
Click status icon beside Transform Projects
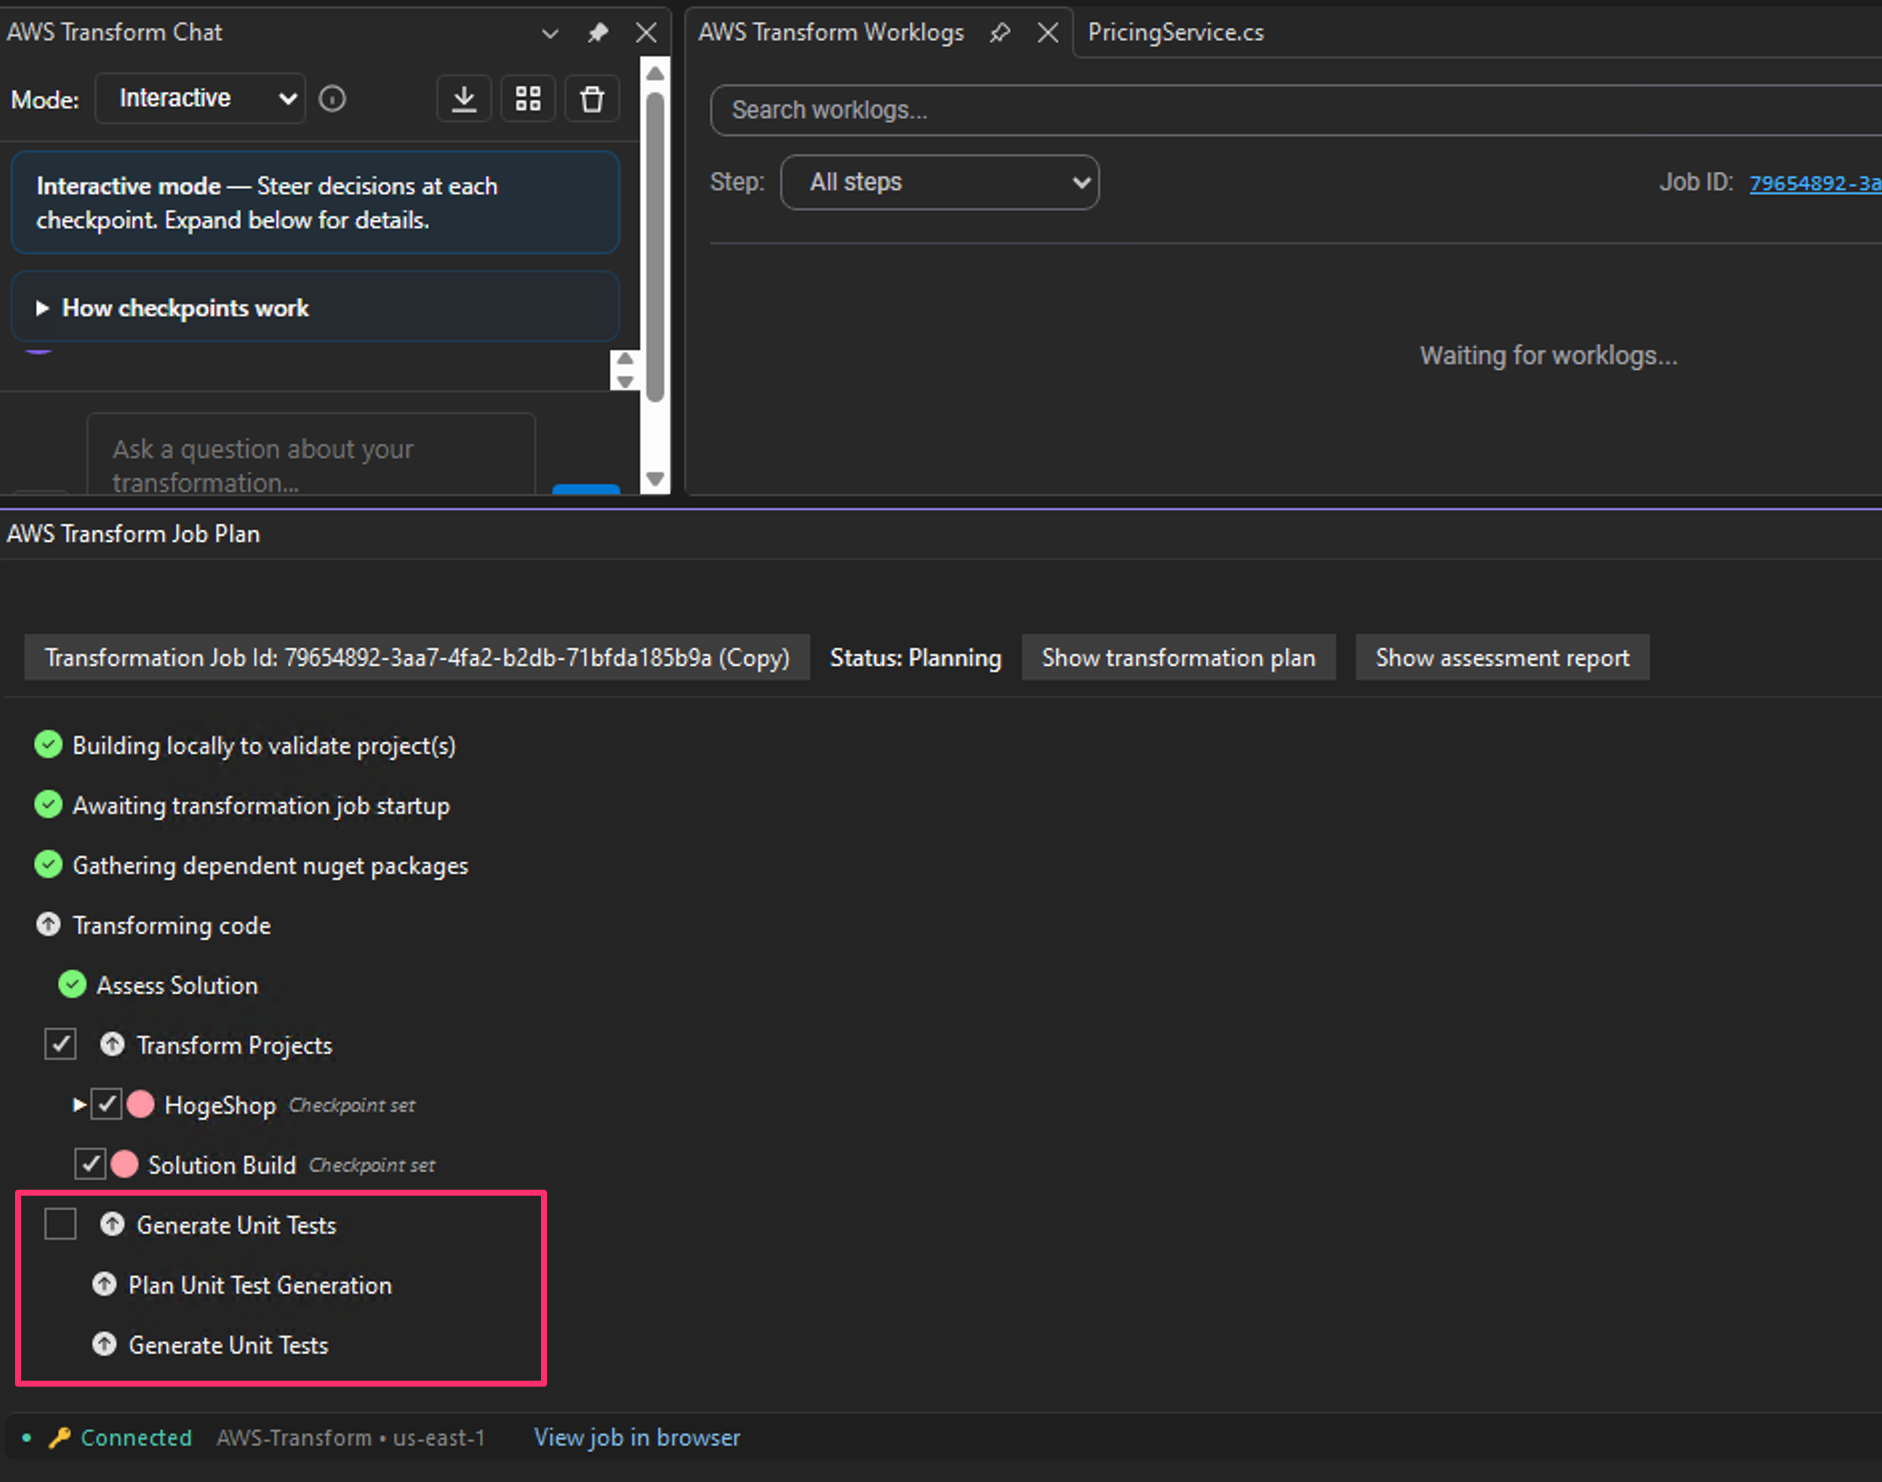coord(112,1044)
